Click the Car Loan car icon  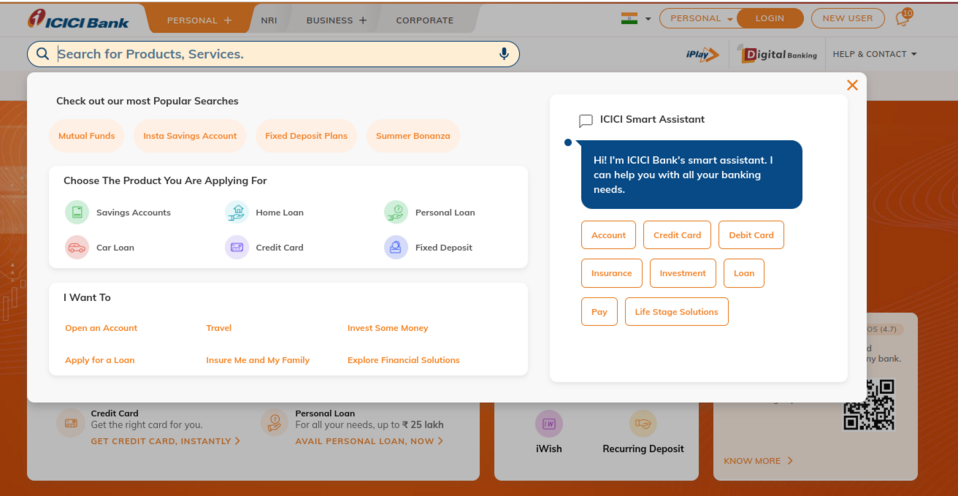point(77,247)
